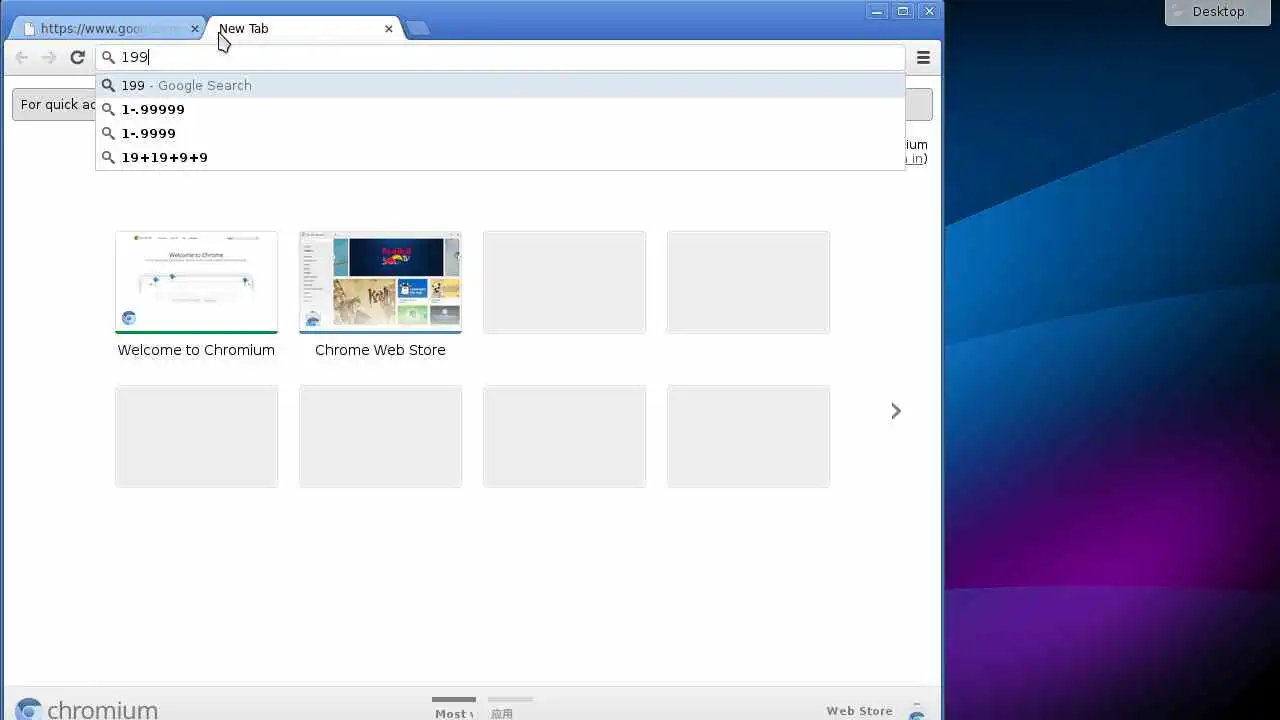Open the Chrome Web Store thumbnail

pyautogui.click(x=380, y=282)
